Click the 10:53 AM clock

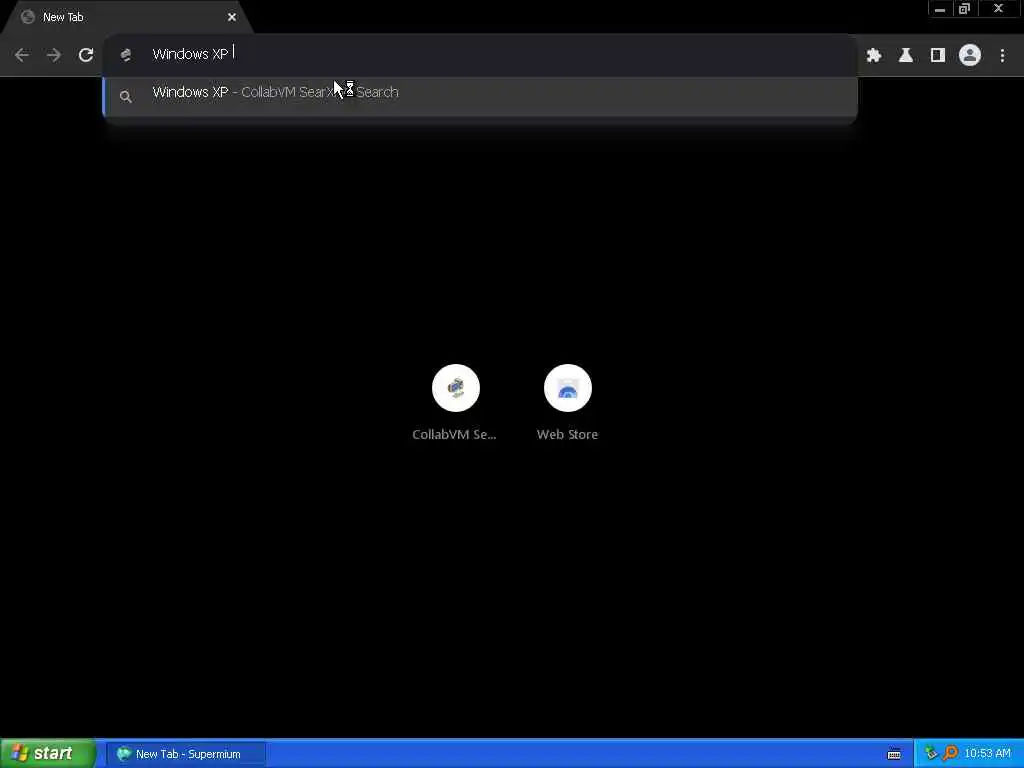[x=987, y=754]
